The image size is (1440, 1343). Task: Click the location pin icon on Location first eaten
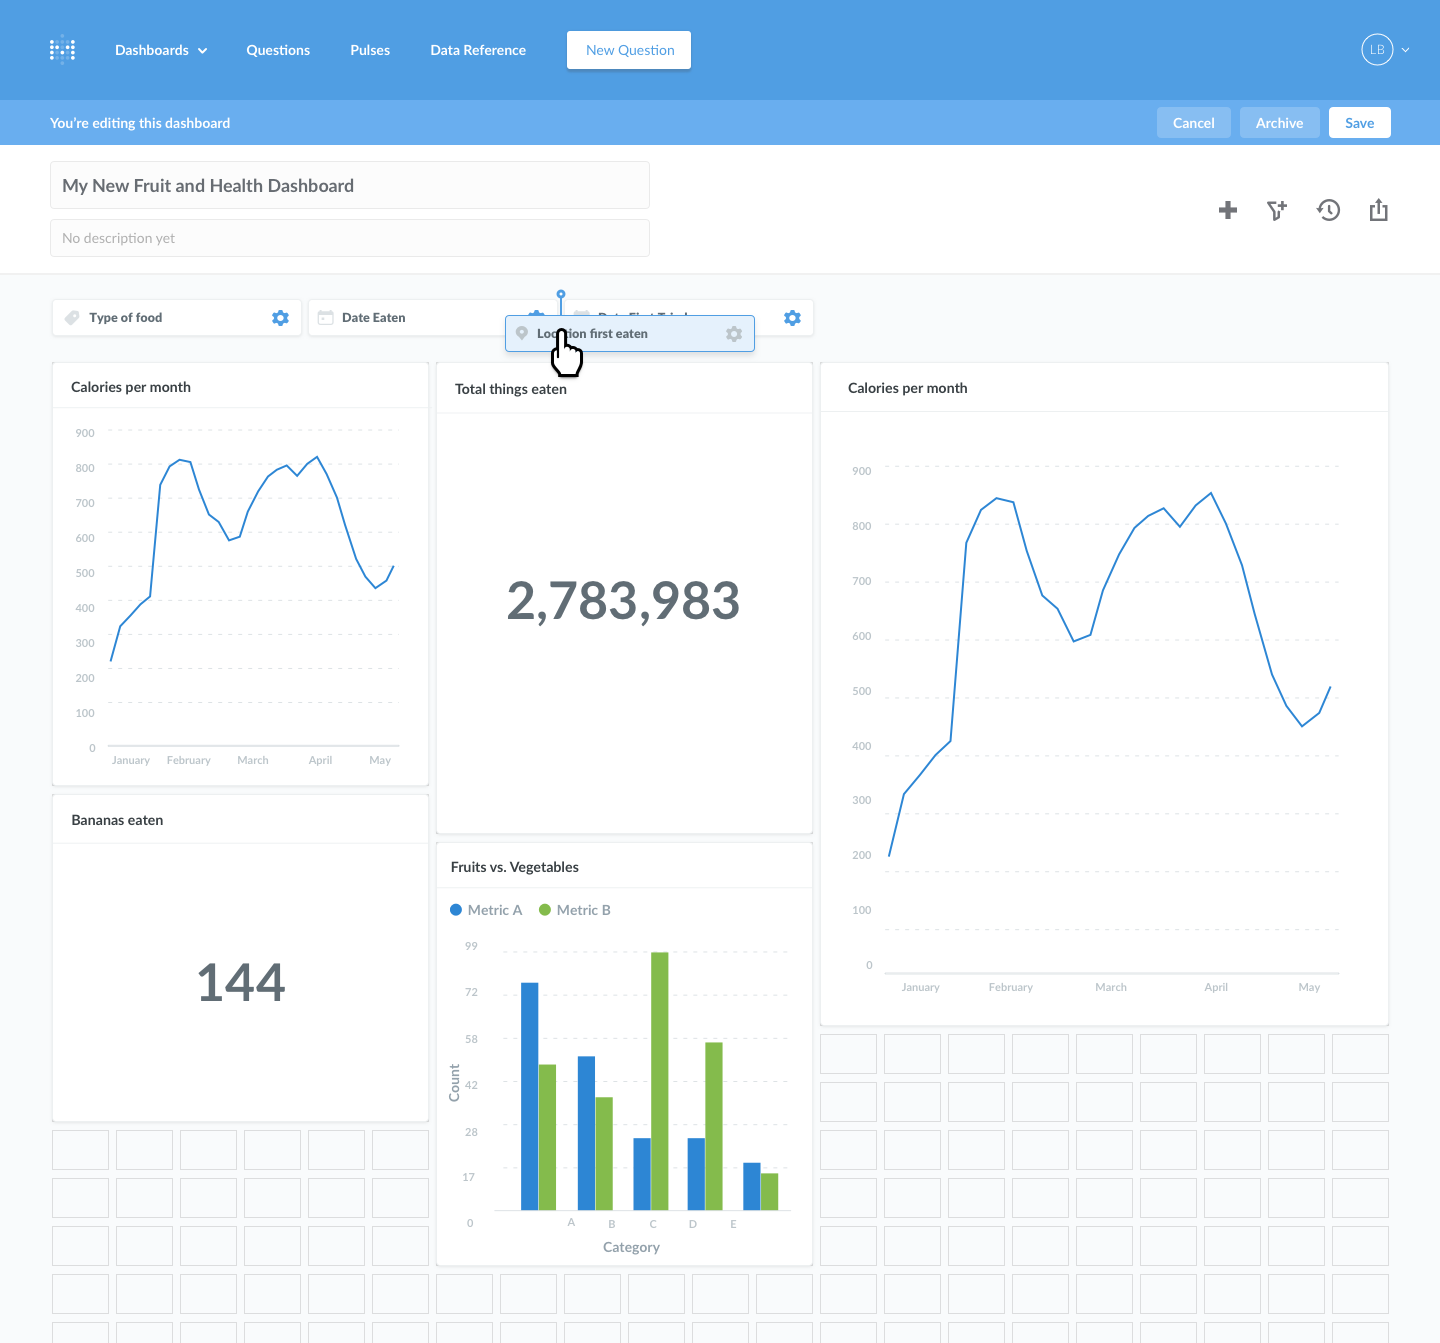point(522,333)
